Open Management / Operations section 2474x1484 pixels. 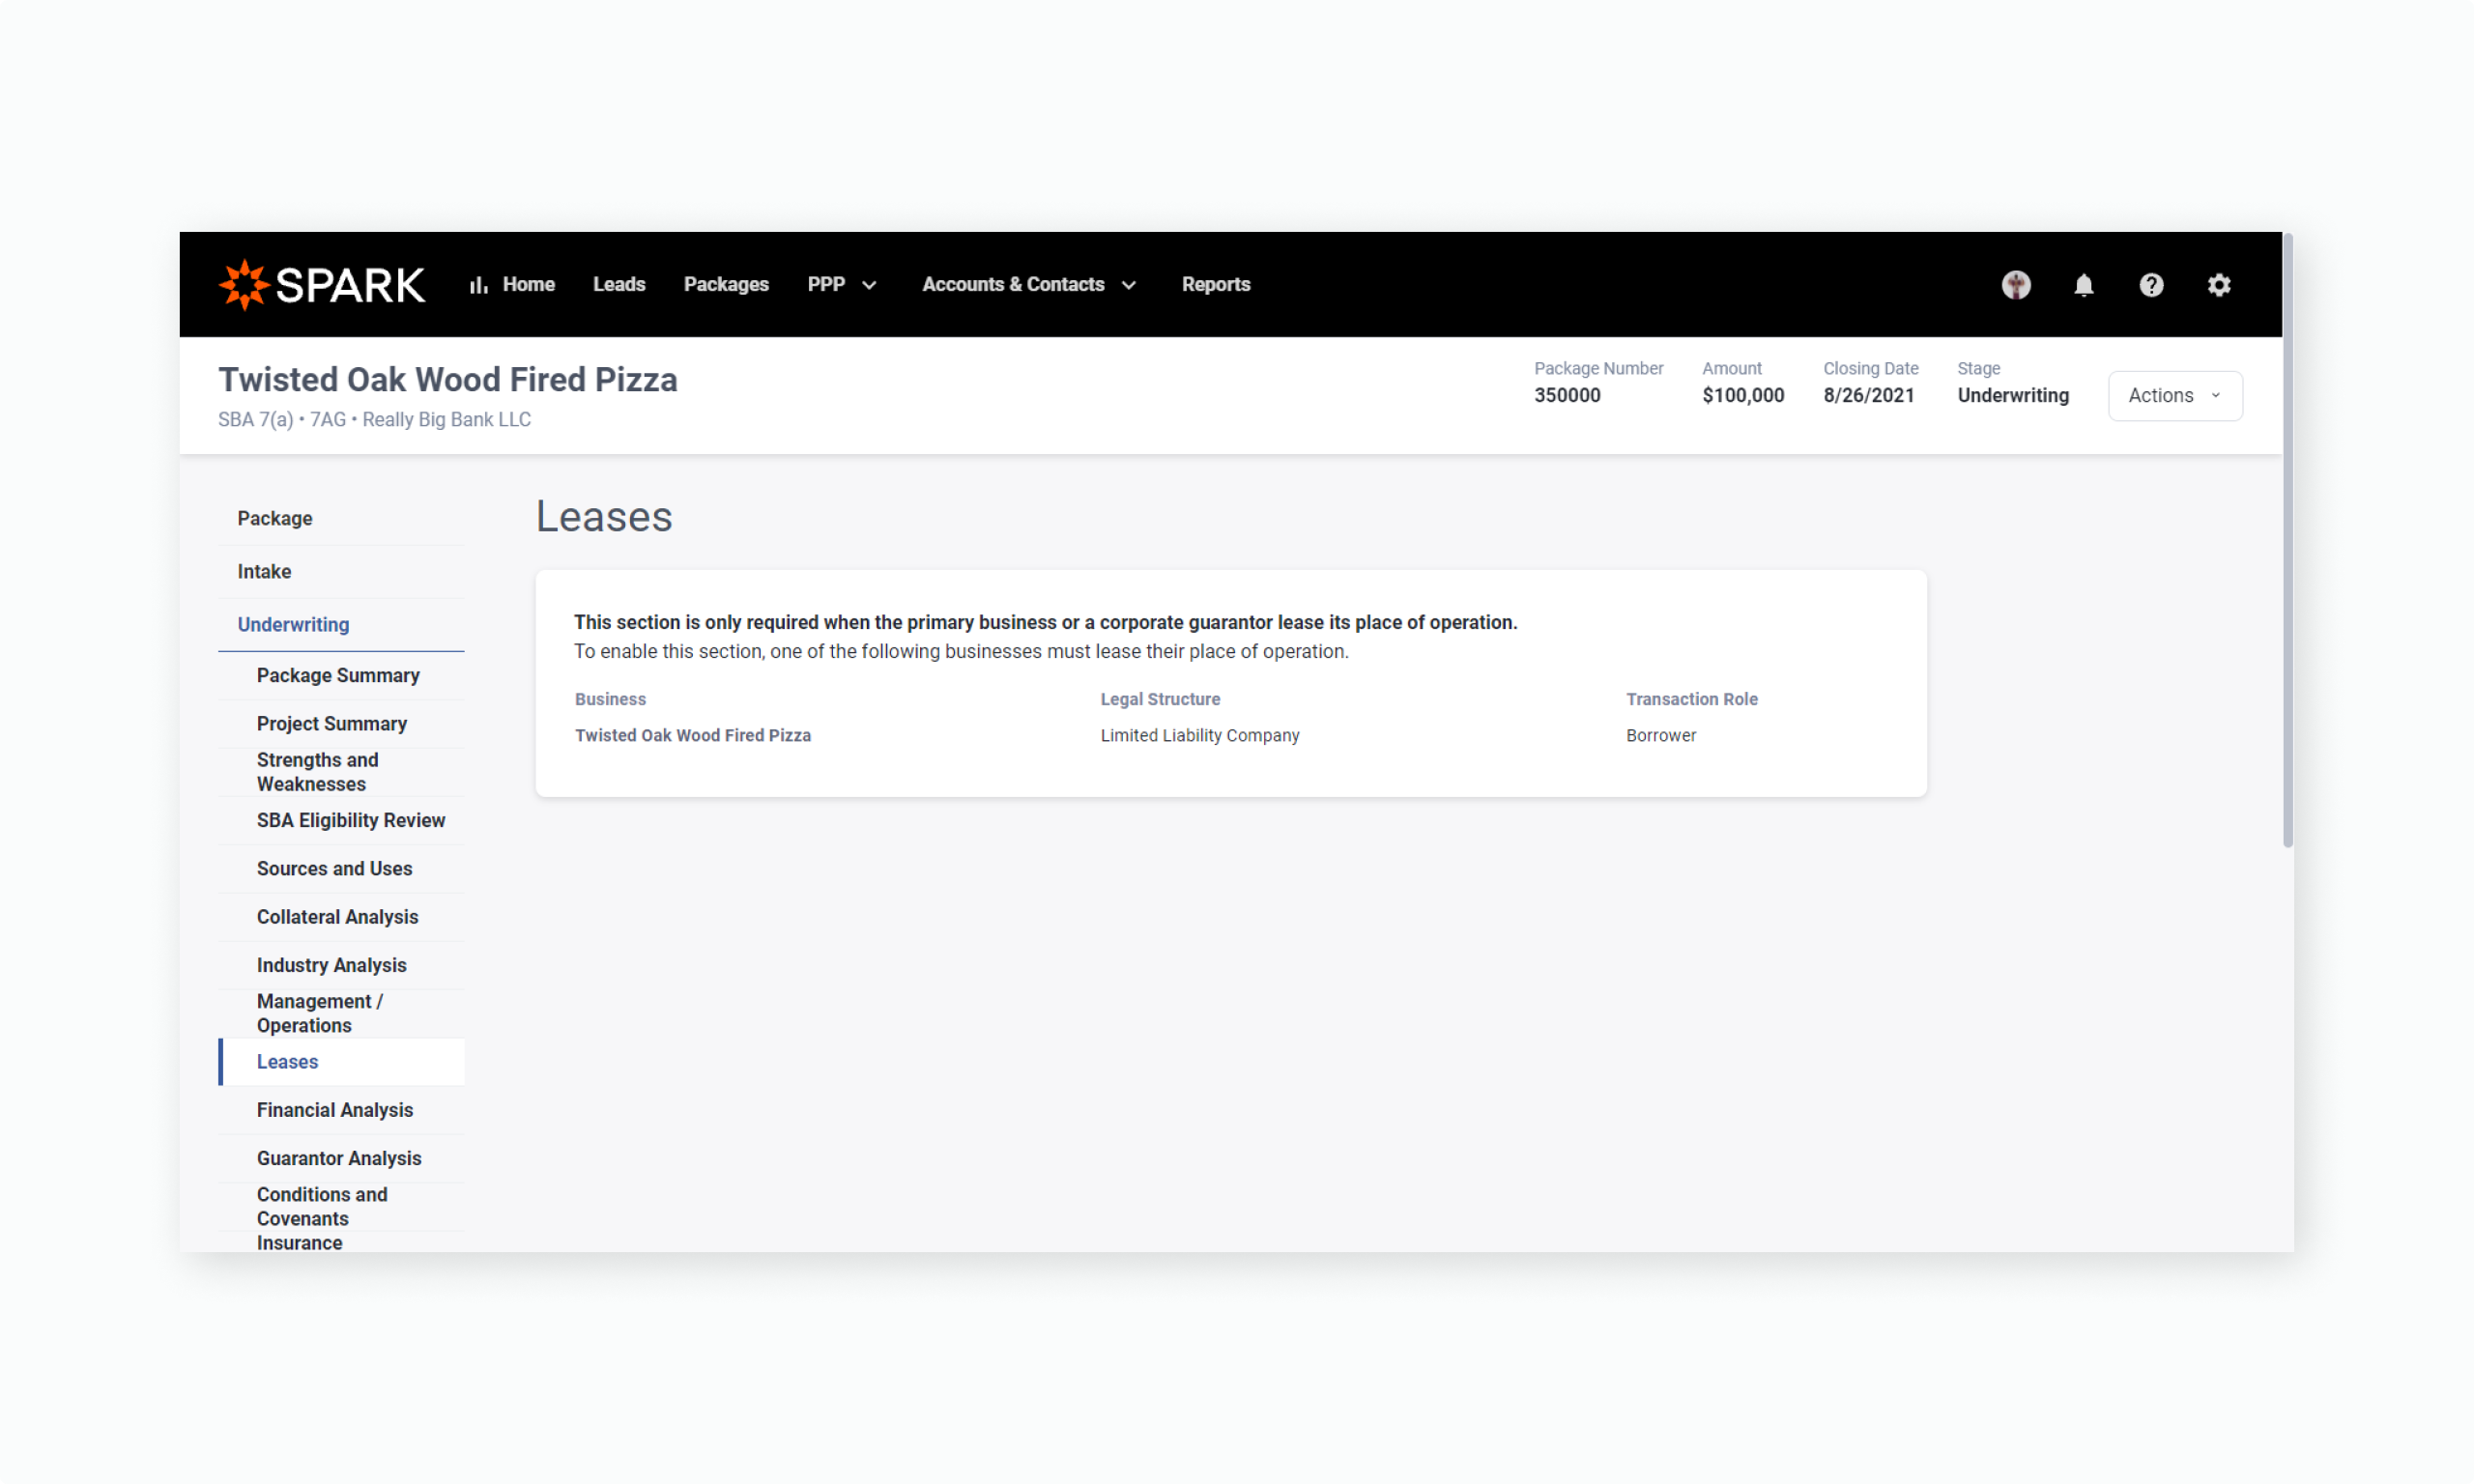[x=341, y=1013]
